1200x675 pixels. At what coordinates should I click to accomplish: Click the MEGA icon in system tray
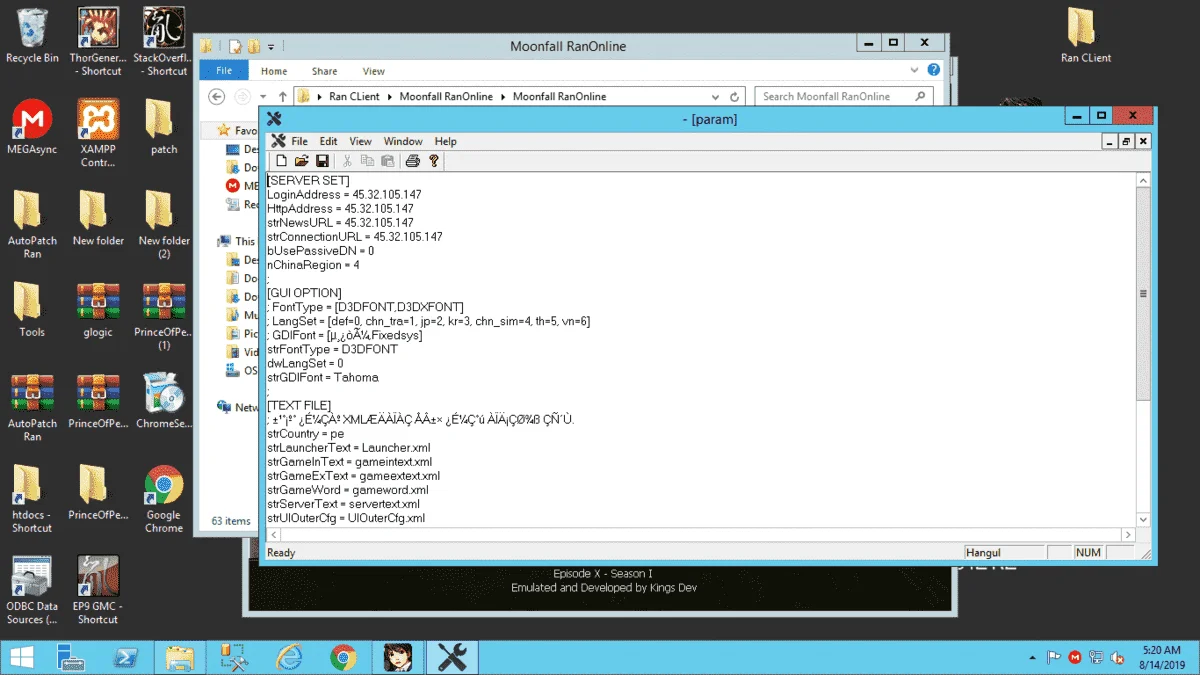pyautogui.click(x=1075, y=657)
